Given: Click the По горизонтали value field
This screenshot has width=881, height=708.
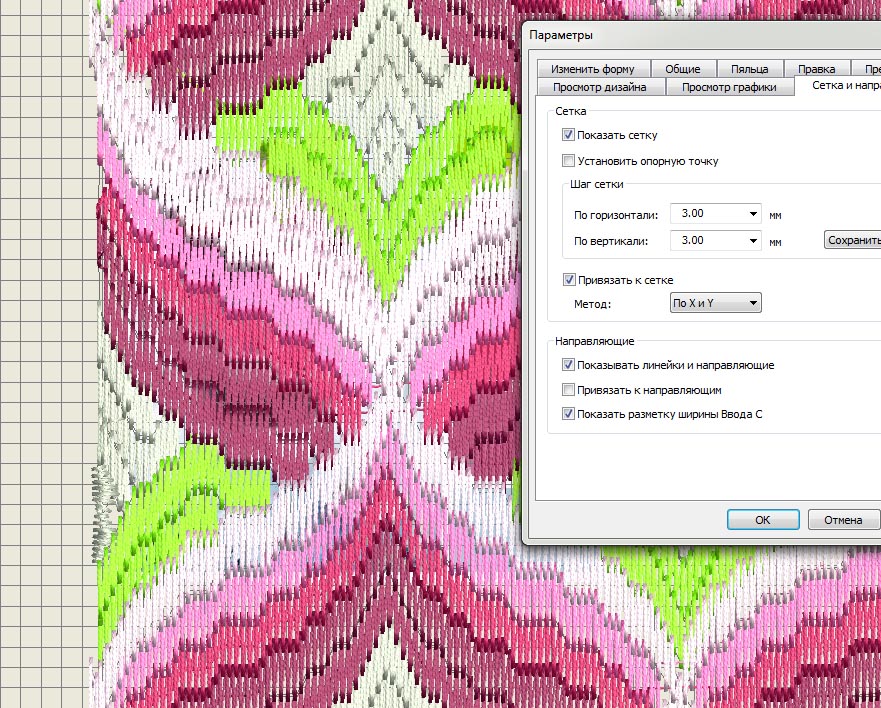Looking at the screenshot, I should pyautogui.click(x=707, y=214).
